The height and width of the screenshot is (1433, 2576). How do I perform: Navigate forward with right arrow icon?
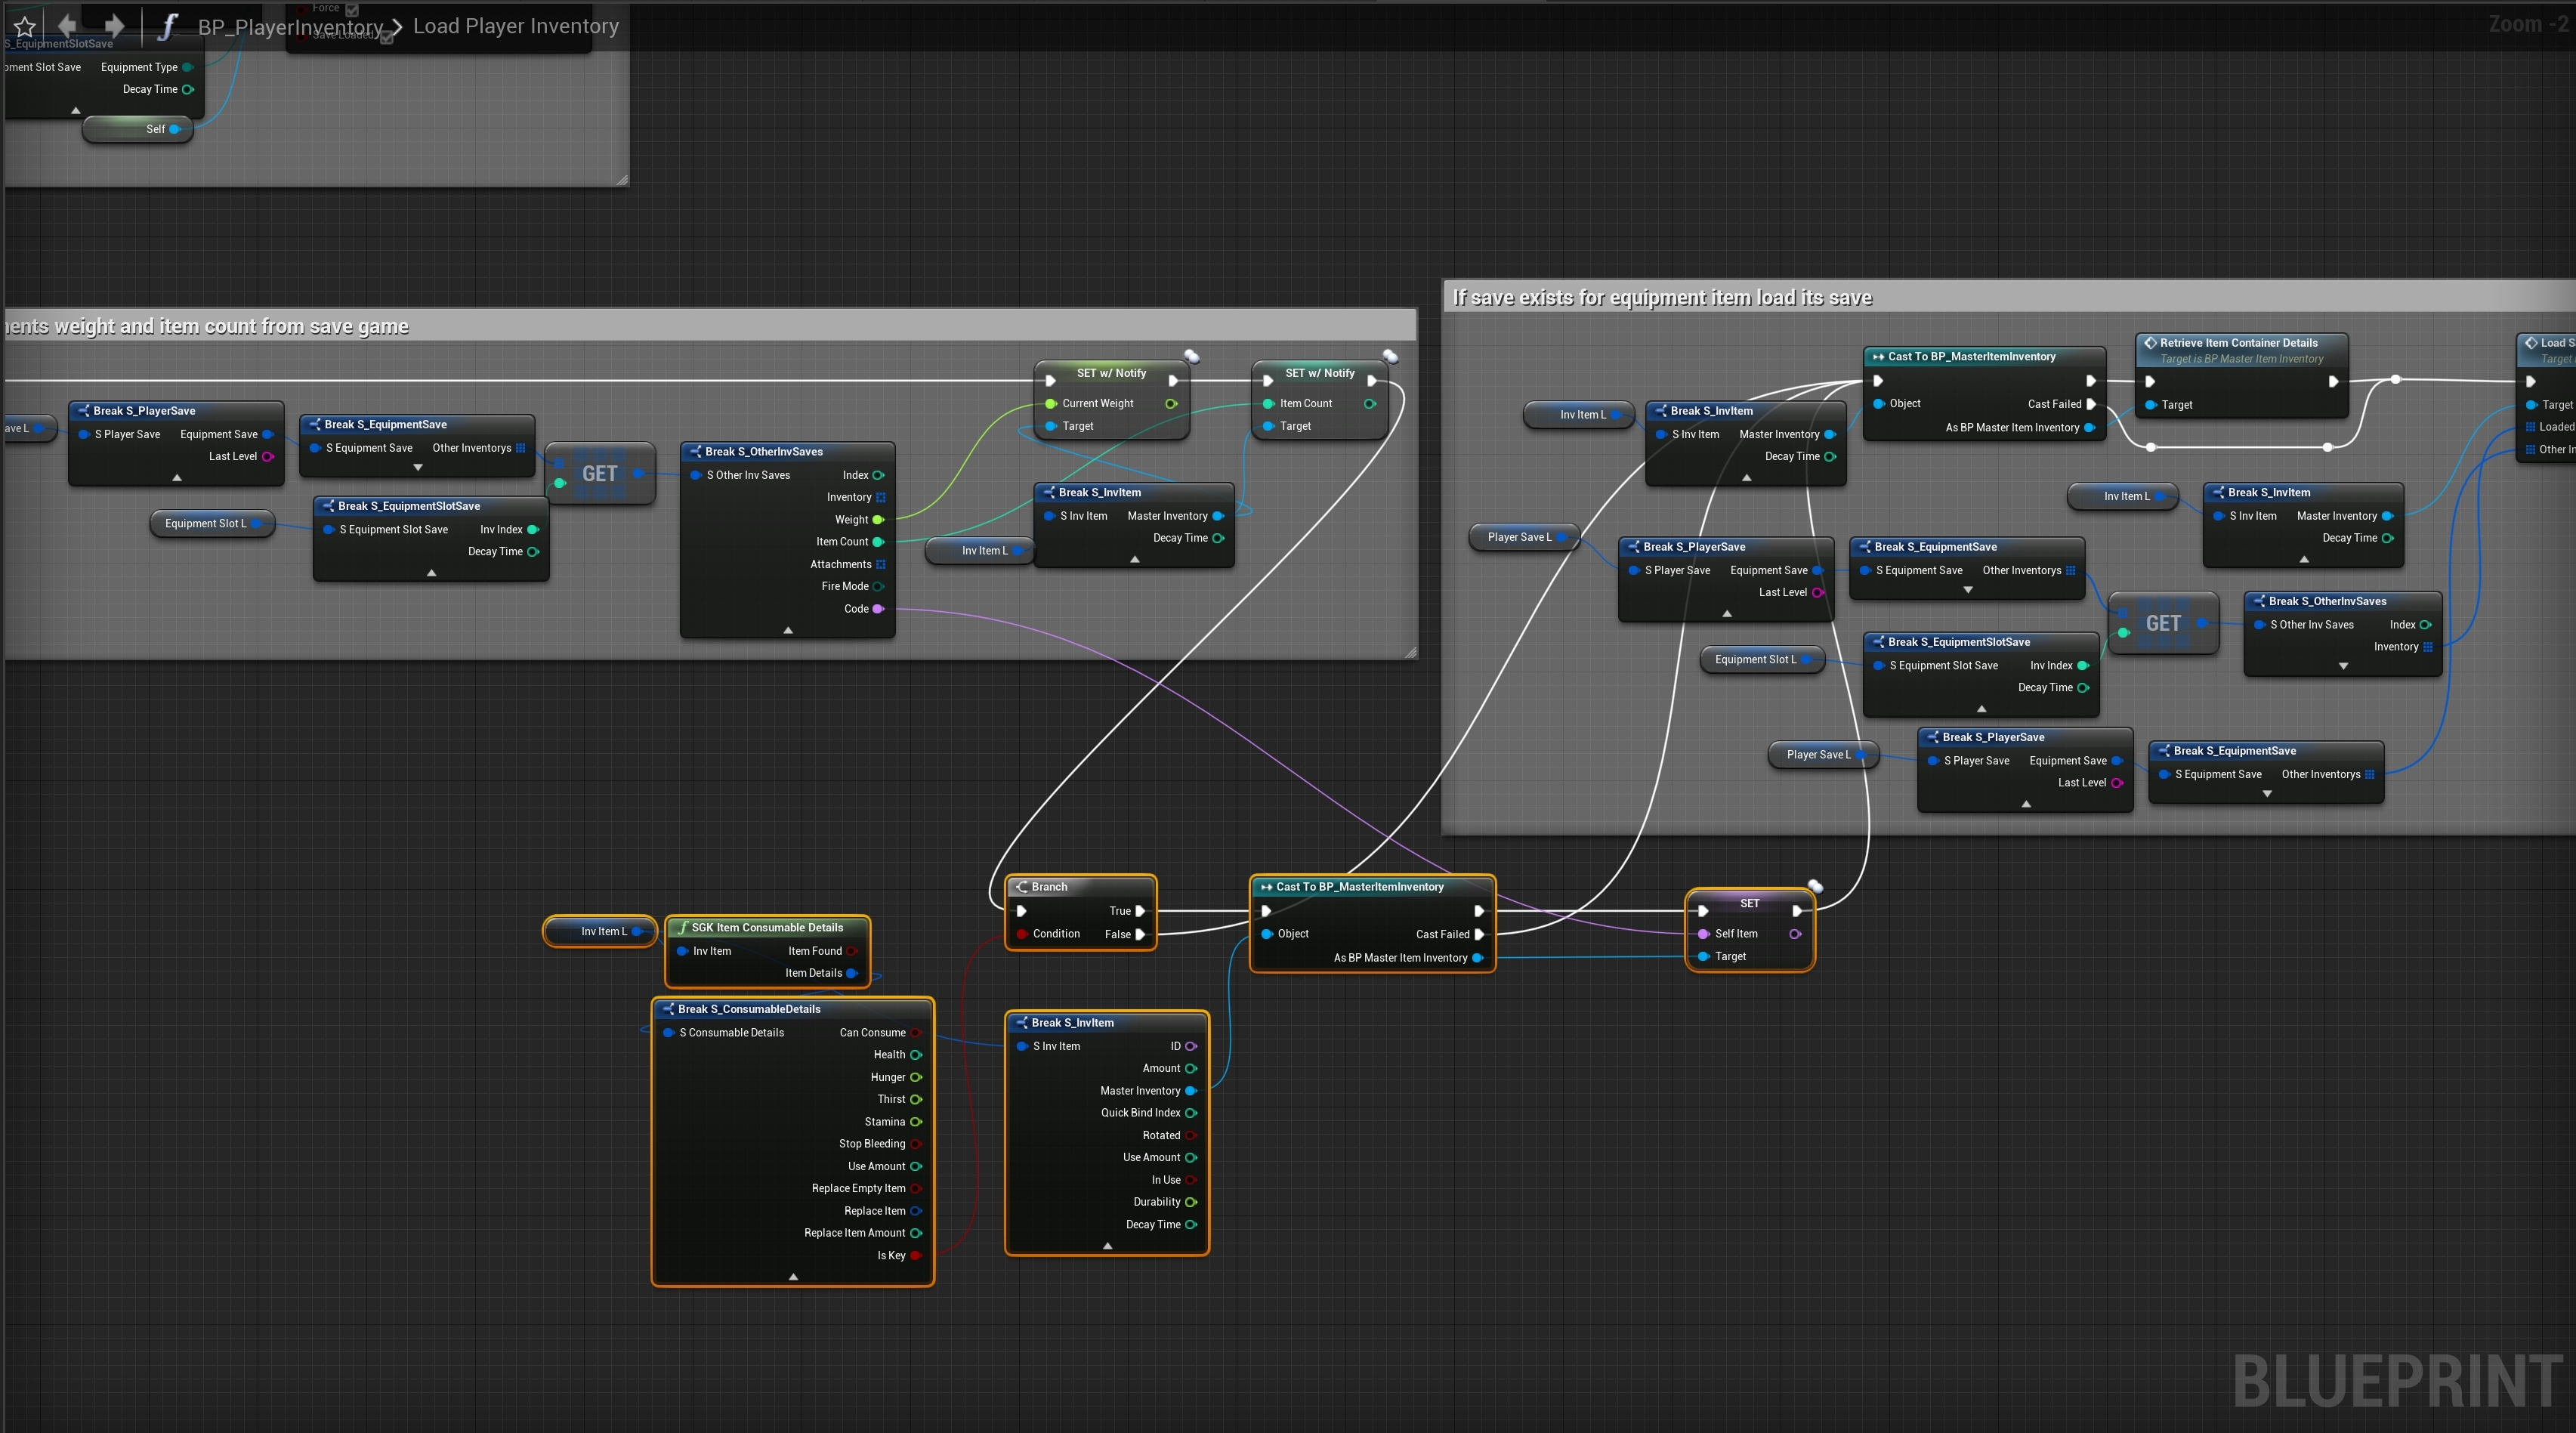click(114, 25)
